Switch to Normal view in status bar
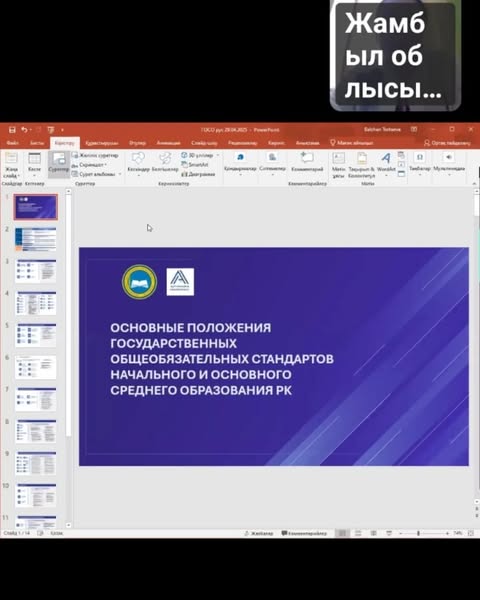Viewport: 480px width, 600px height. [342, 533]
